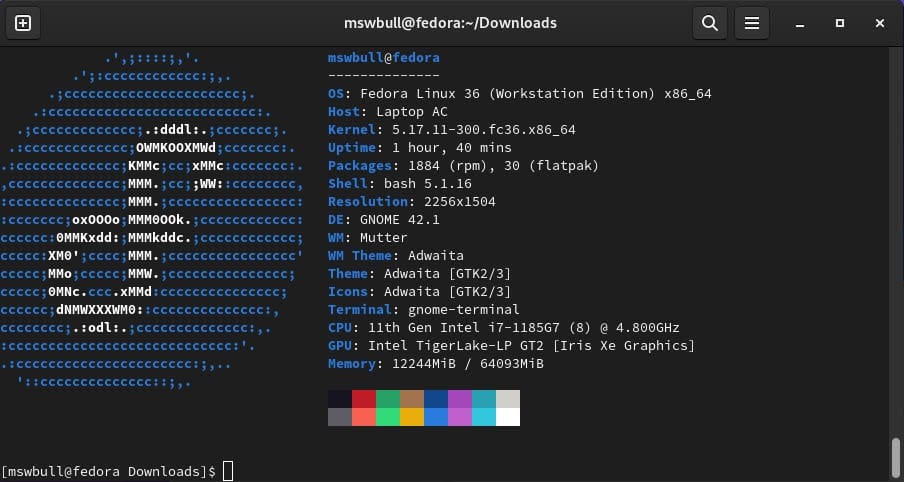The height and width of the screenshot is (482, 904).
Task: Click the Resolution value 2256x1504
Action: pos(459,202)
